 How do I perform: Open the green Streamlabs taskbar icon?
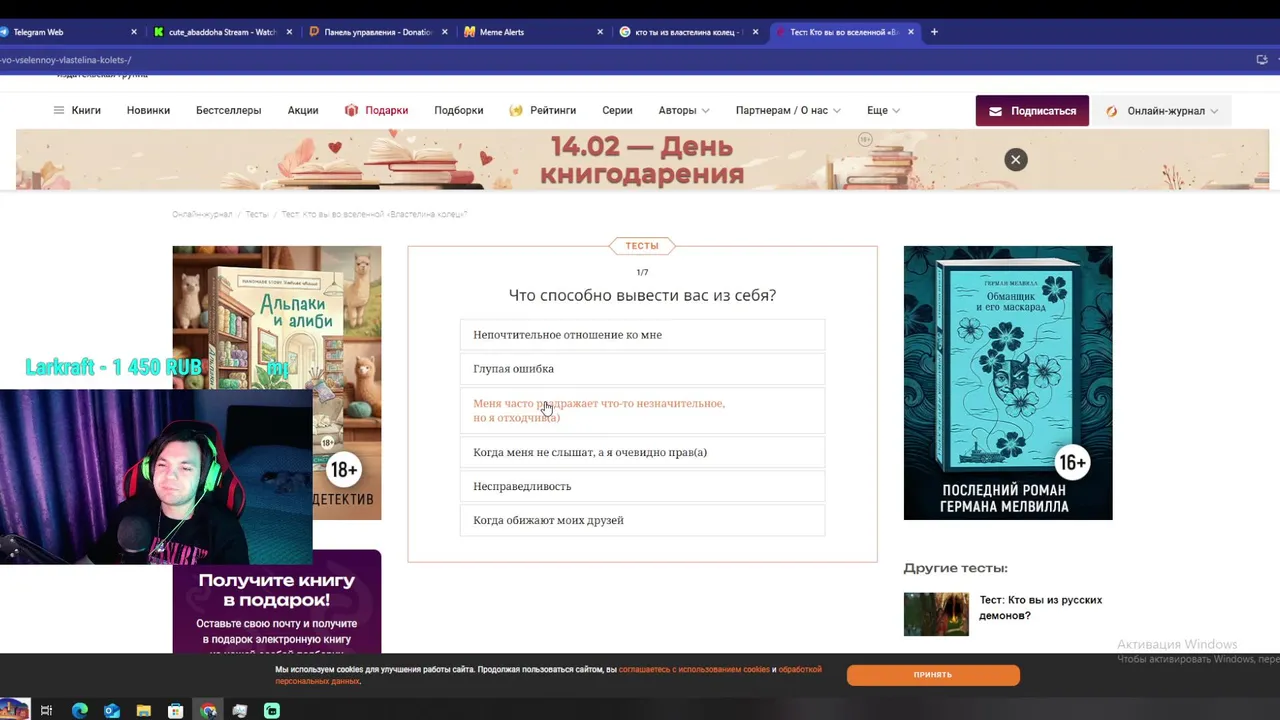(272, 711)
